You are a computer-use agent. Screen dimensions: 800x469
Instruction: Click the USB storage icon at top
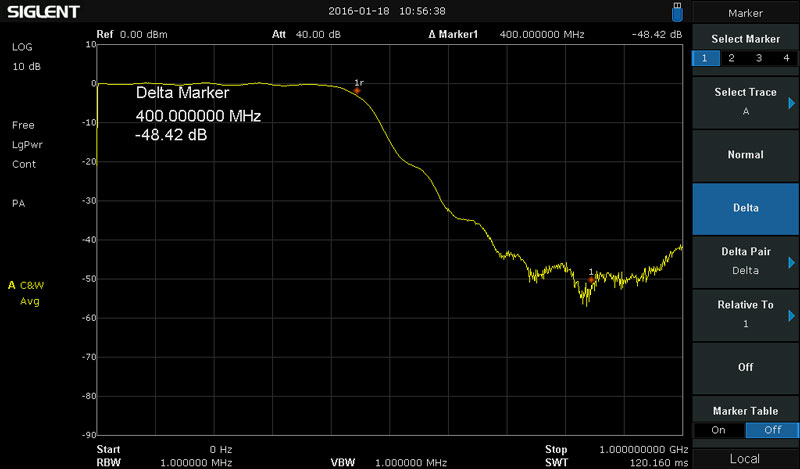point(679,11)
